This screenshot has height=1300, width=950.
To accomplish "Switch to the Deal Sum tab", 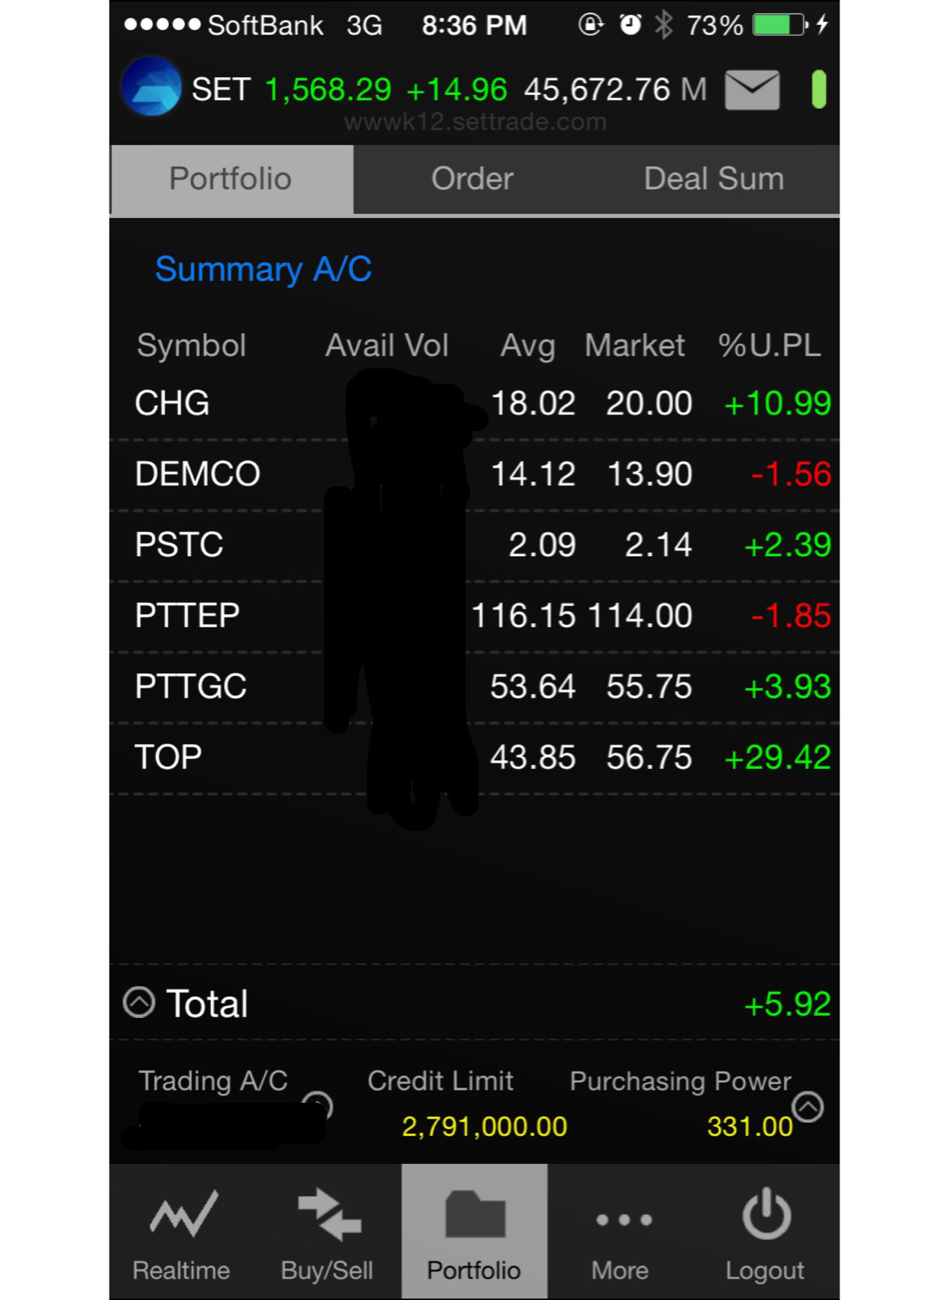I will click(714, 179).
